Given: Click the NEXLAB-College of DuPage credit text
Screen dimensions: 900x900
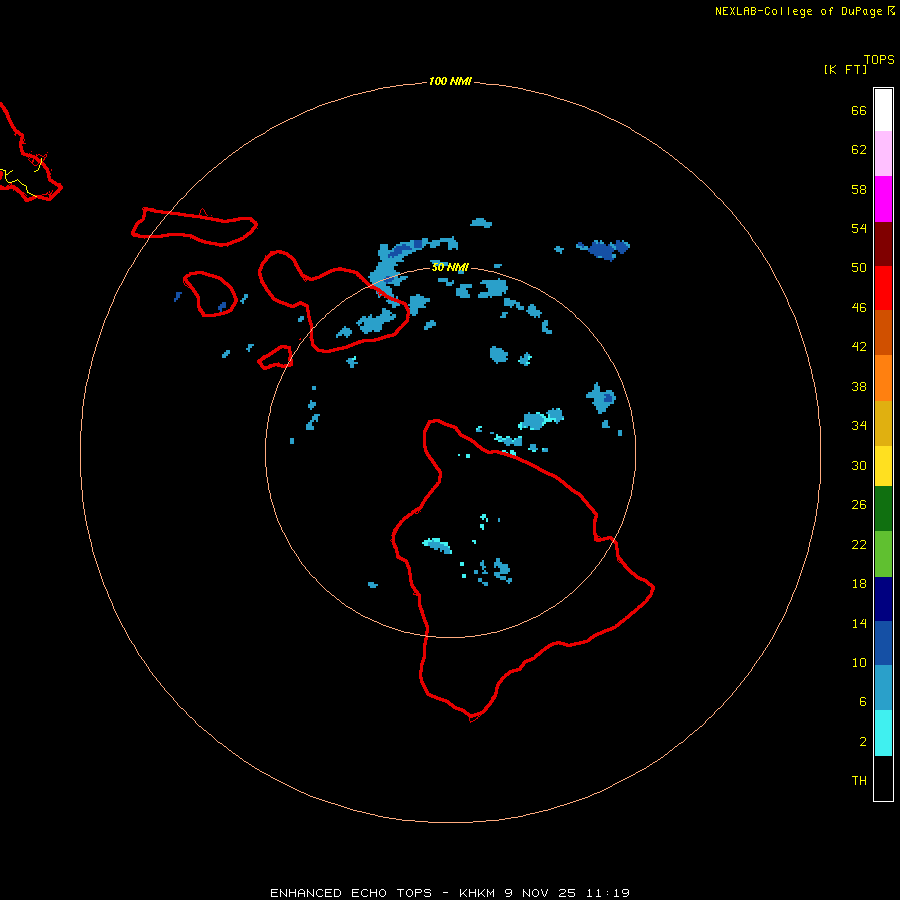Looking at the screenshot, I should (x=798, y=11).
